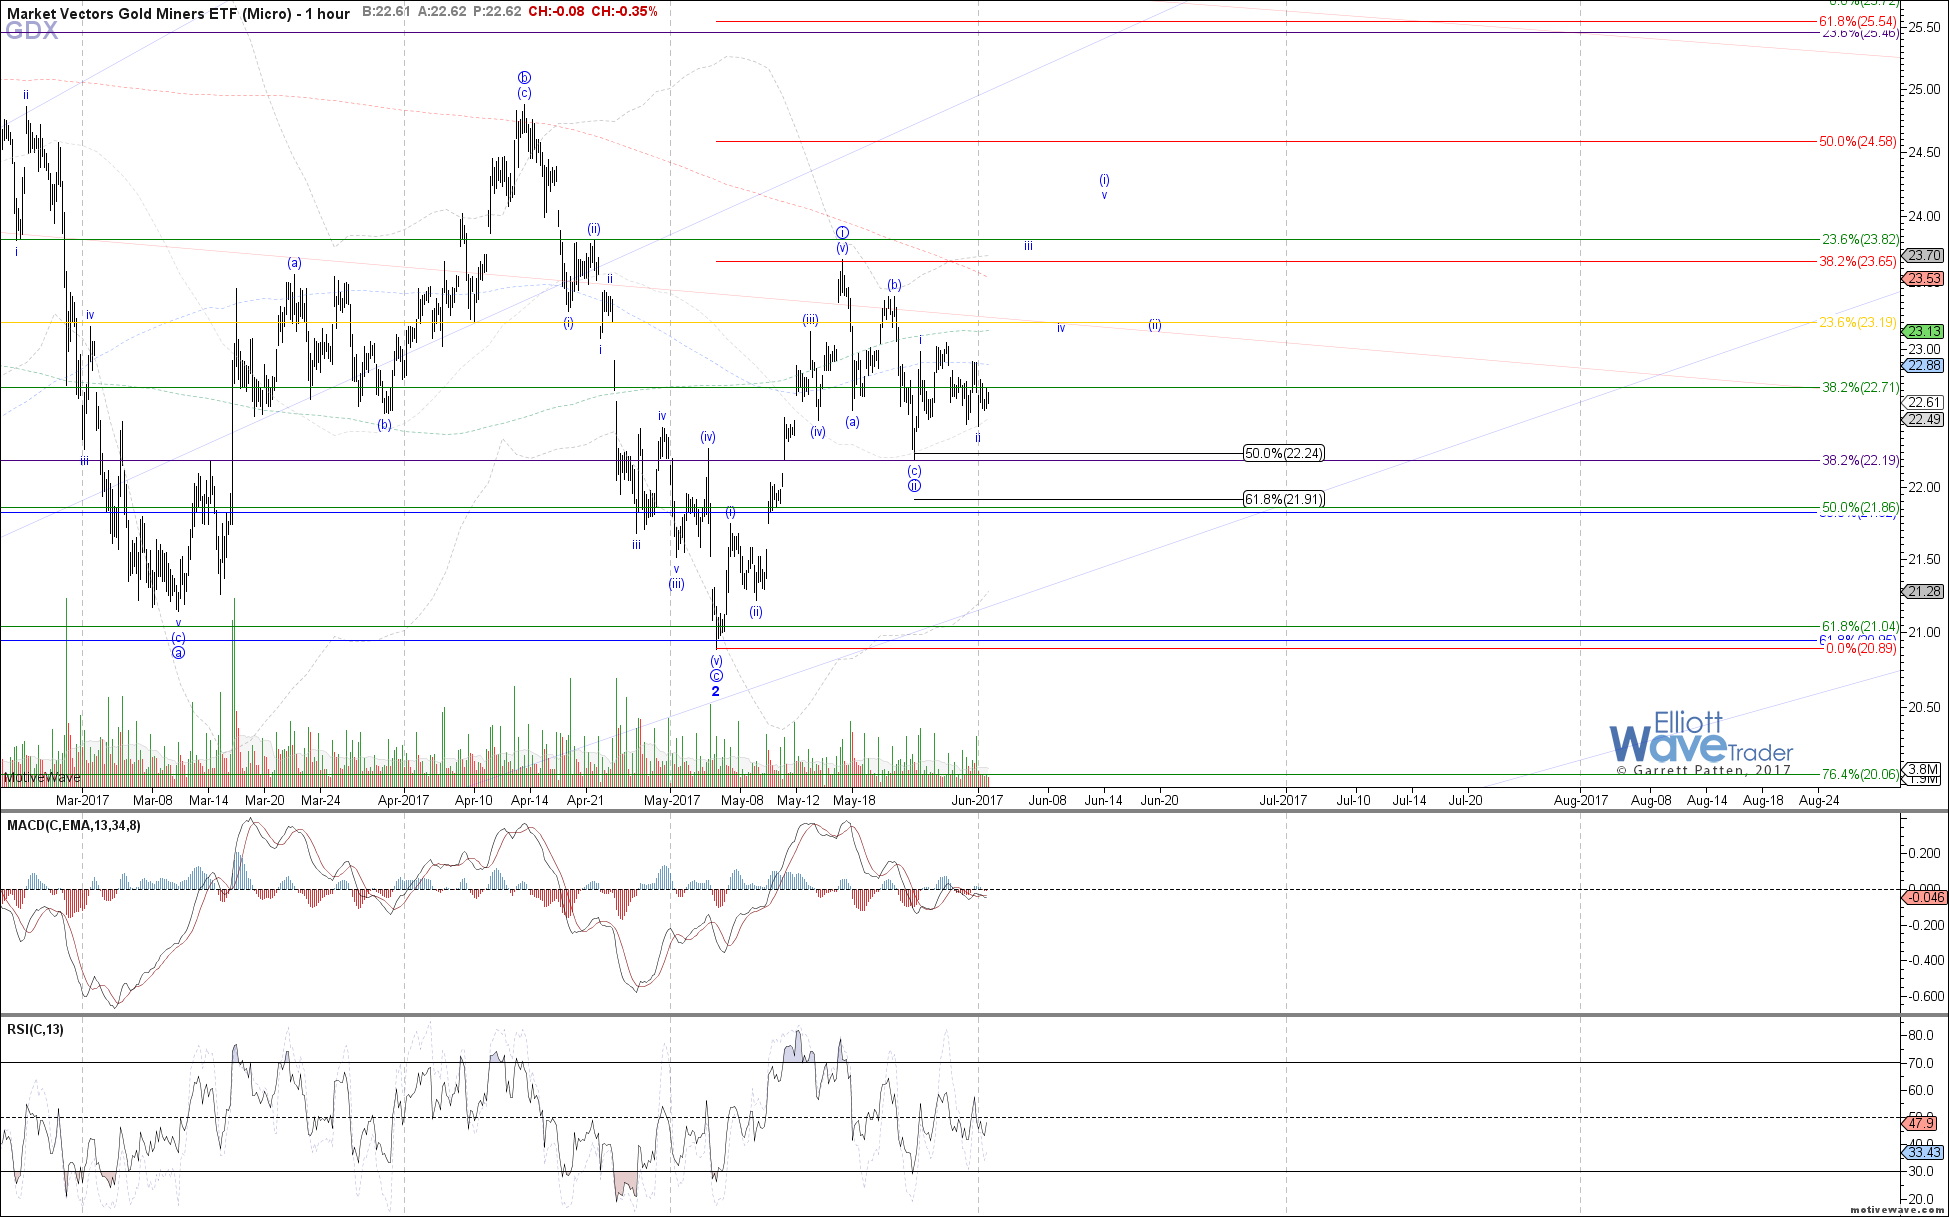Click the 61.8%(25.54) Fibonacci label
The image size is (1949, 1217).
click(1858, 21)
